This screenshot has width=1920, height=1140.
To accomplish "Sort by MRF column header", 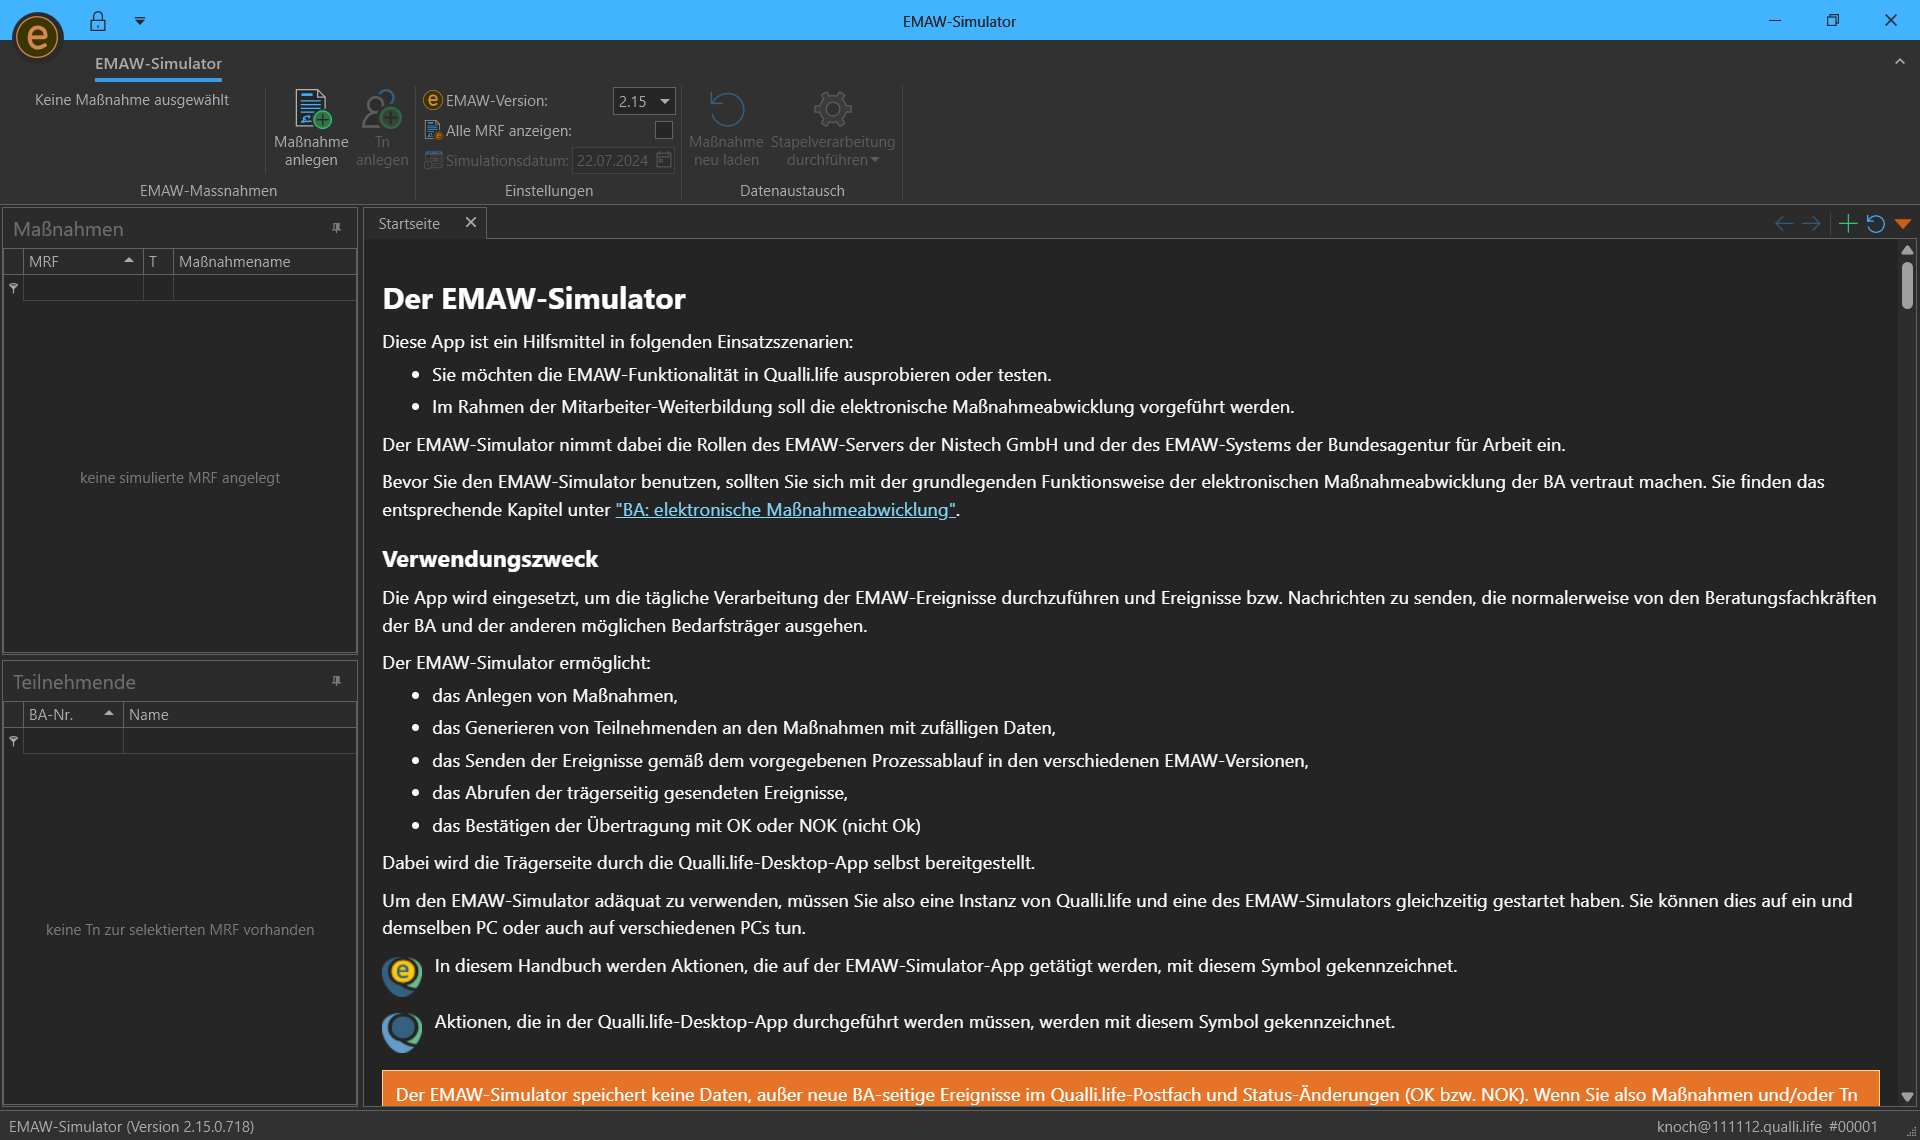I will (x=83, y=261).
